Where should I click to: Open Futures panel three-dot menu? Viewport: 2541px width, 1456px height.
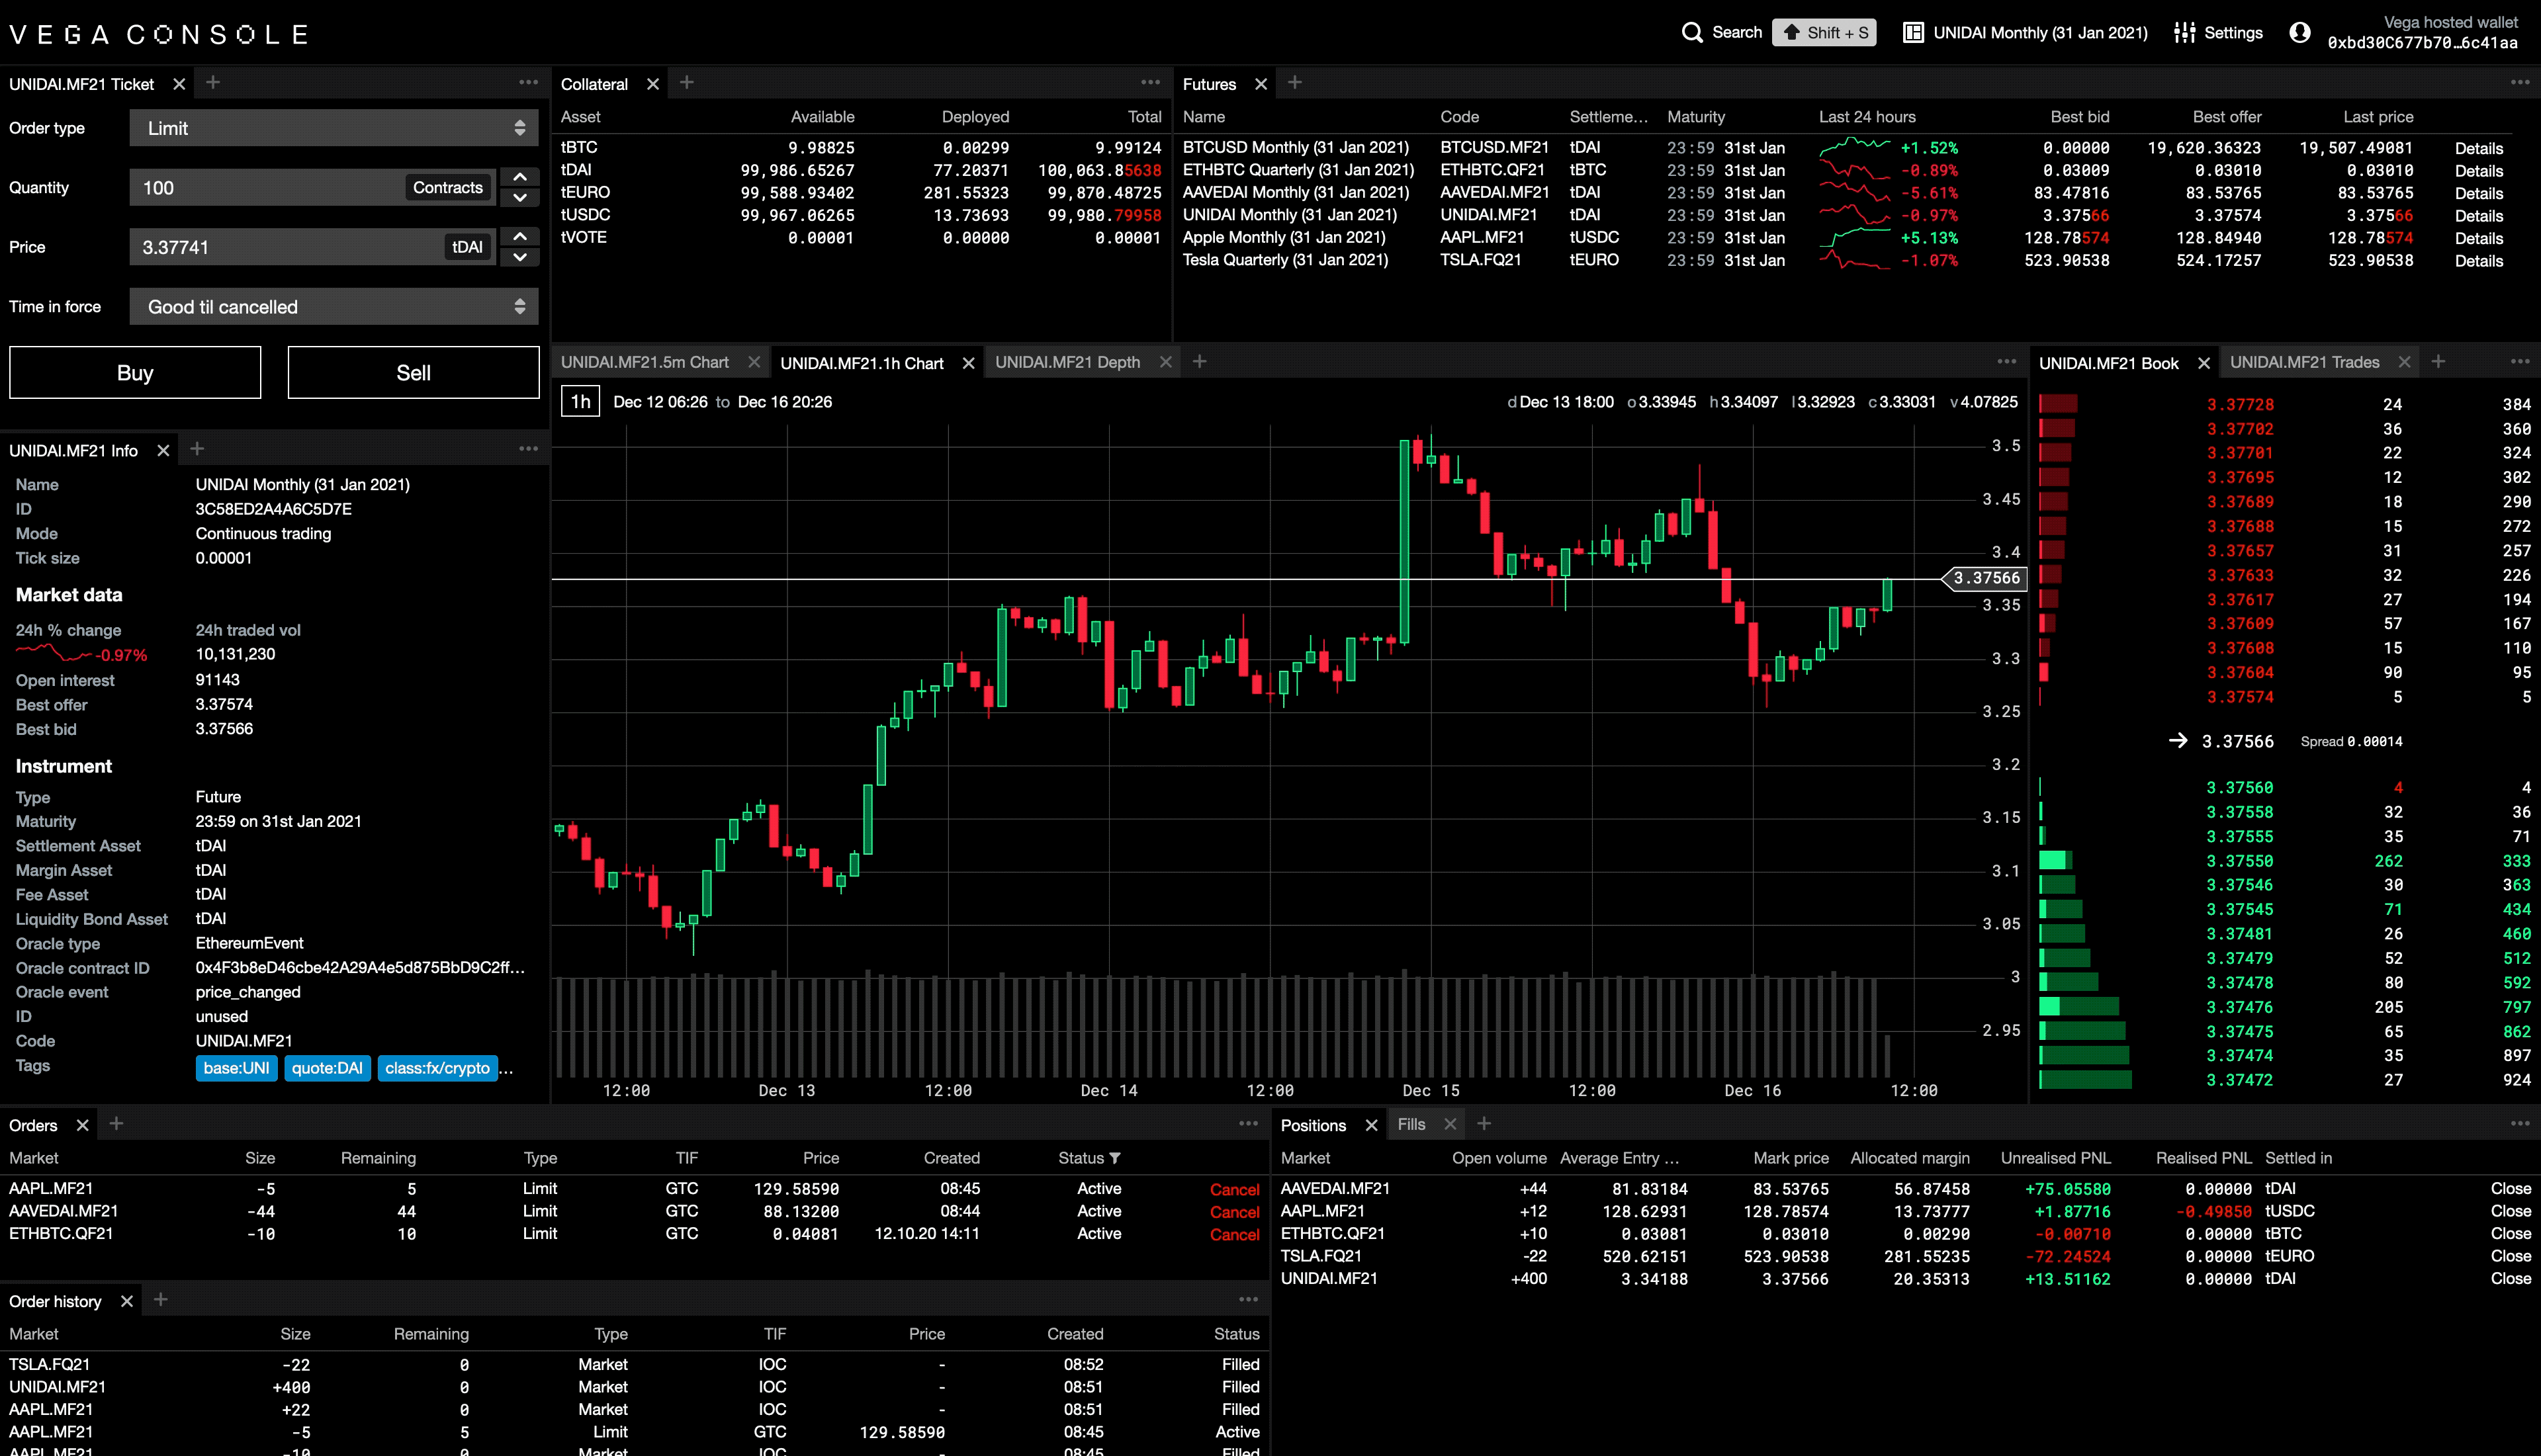coord(2519,83)
